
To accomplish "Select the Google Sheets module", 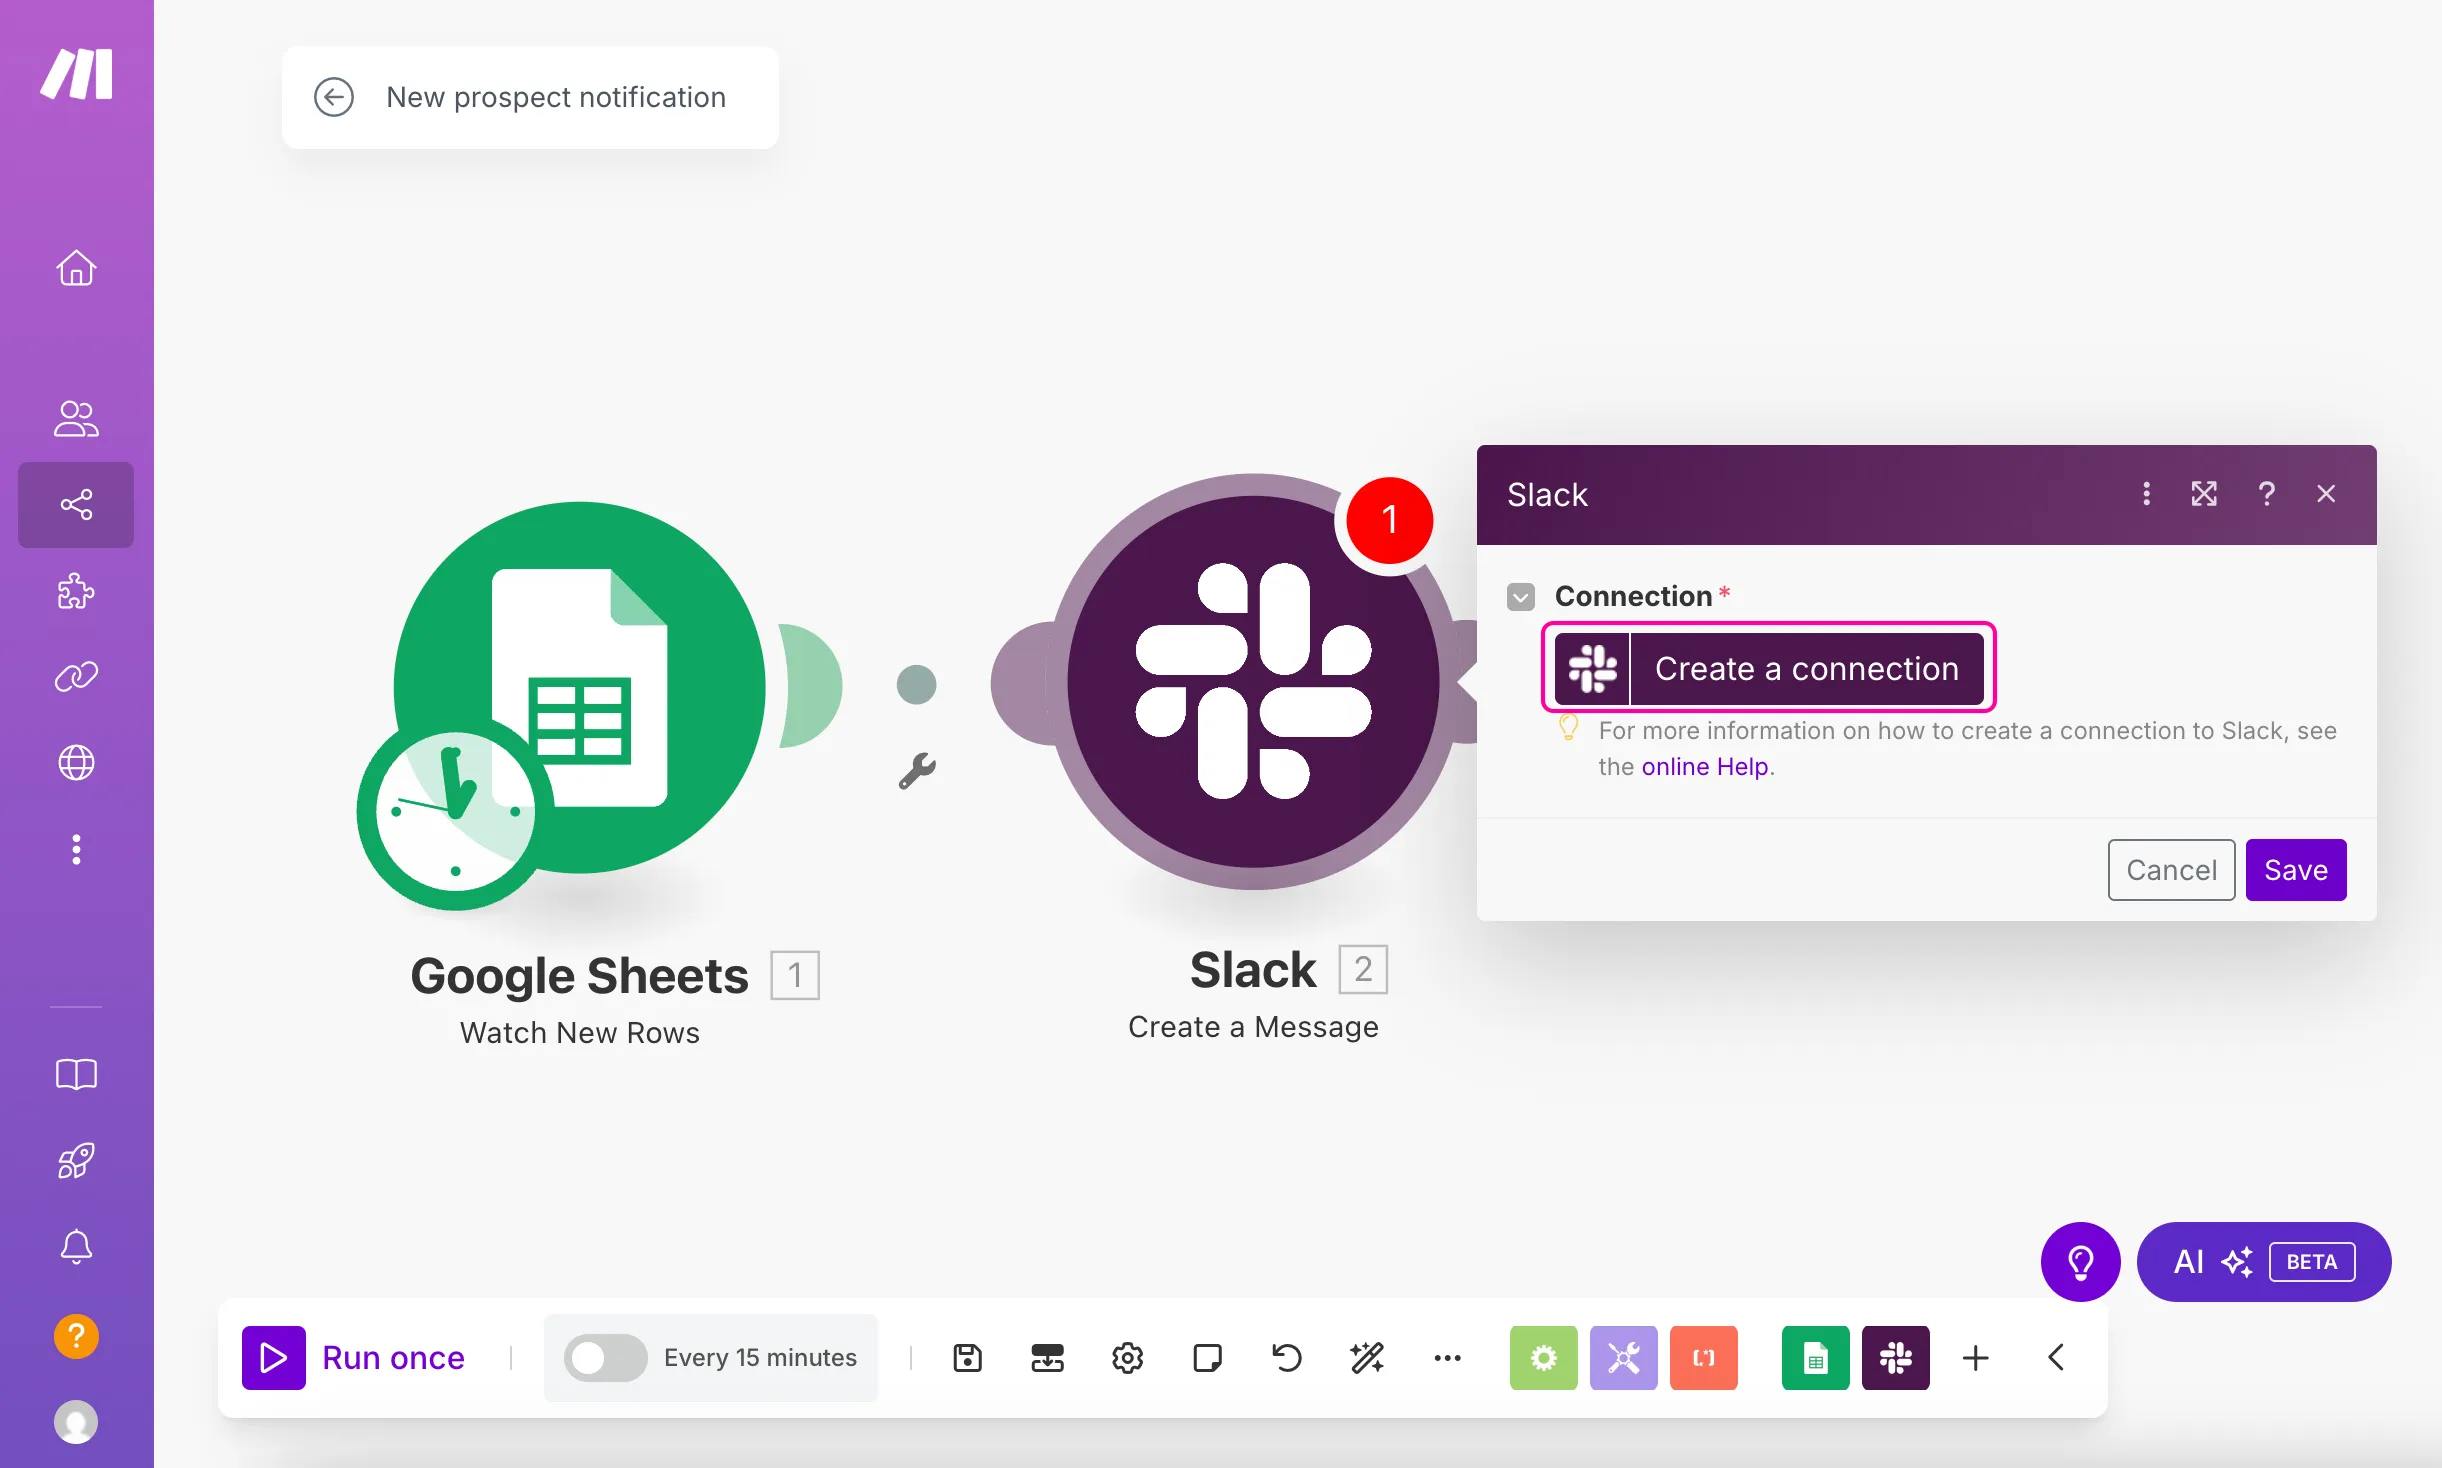I will [x=579, y=688].
